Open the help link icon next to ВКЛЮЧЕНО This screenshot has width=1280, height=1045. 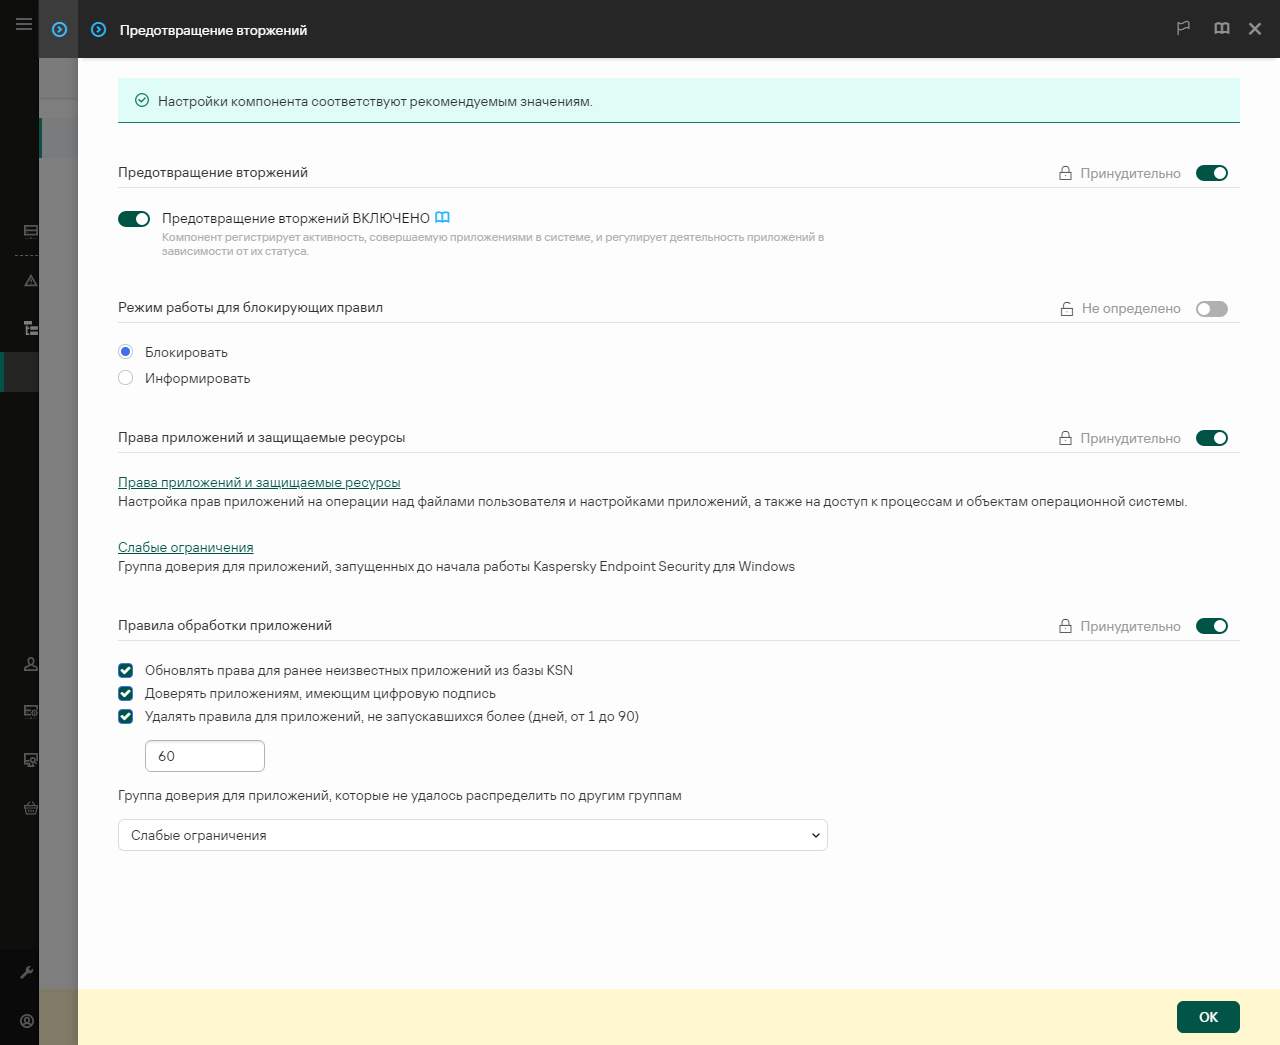(442, 217)
